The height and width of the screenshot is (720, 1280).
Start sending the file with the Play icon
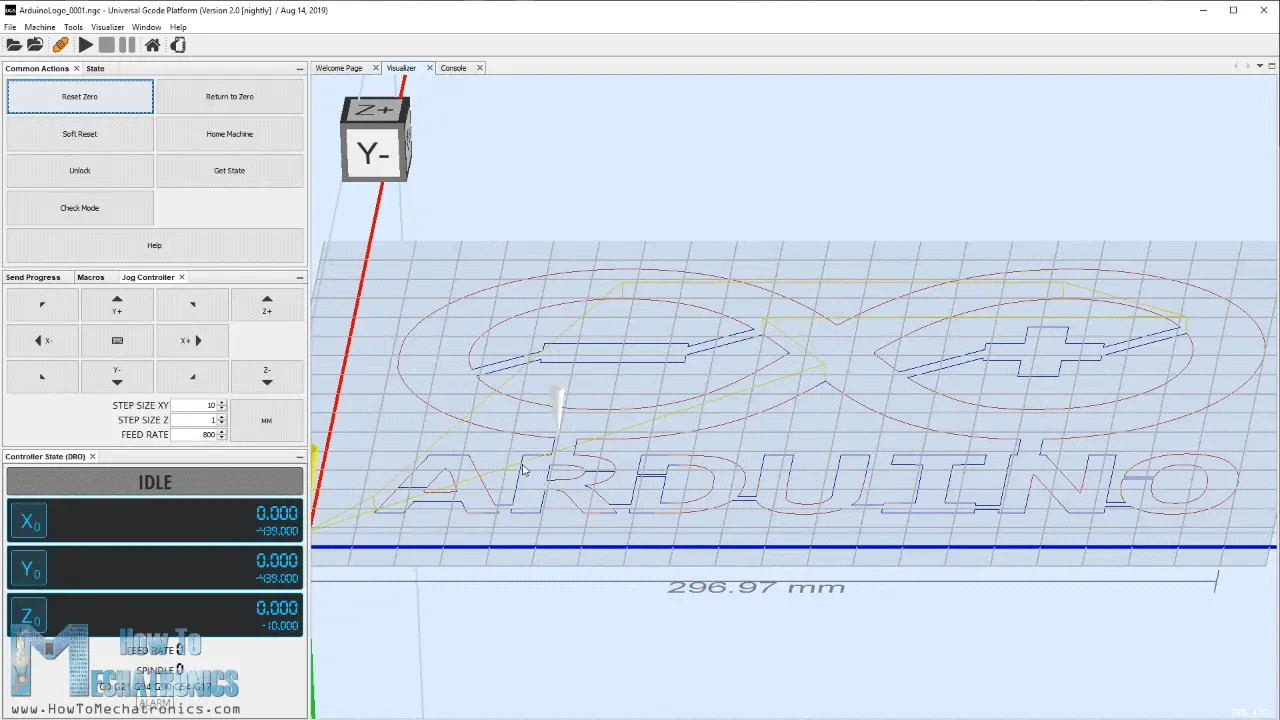[x=85, y=44]
